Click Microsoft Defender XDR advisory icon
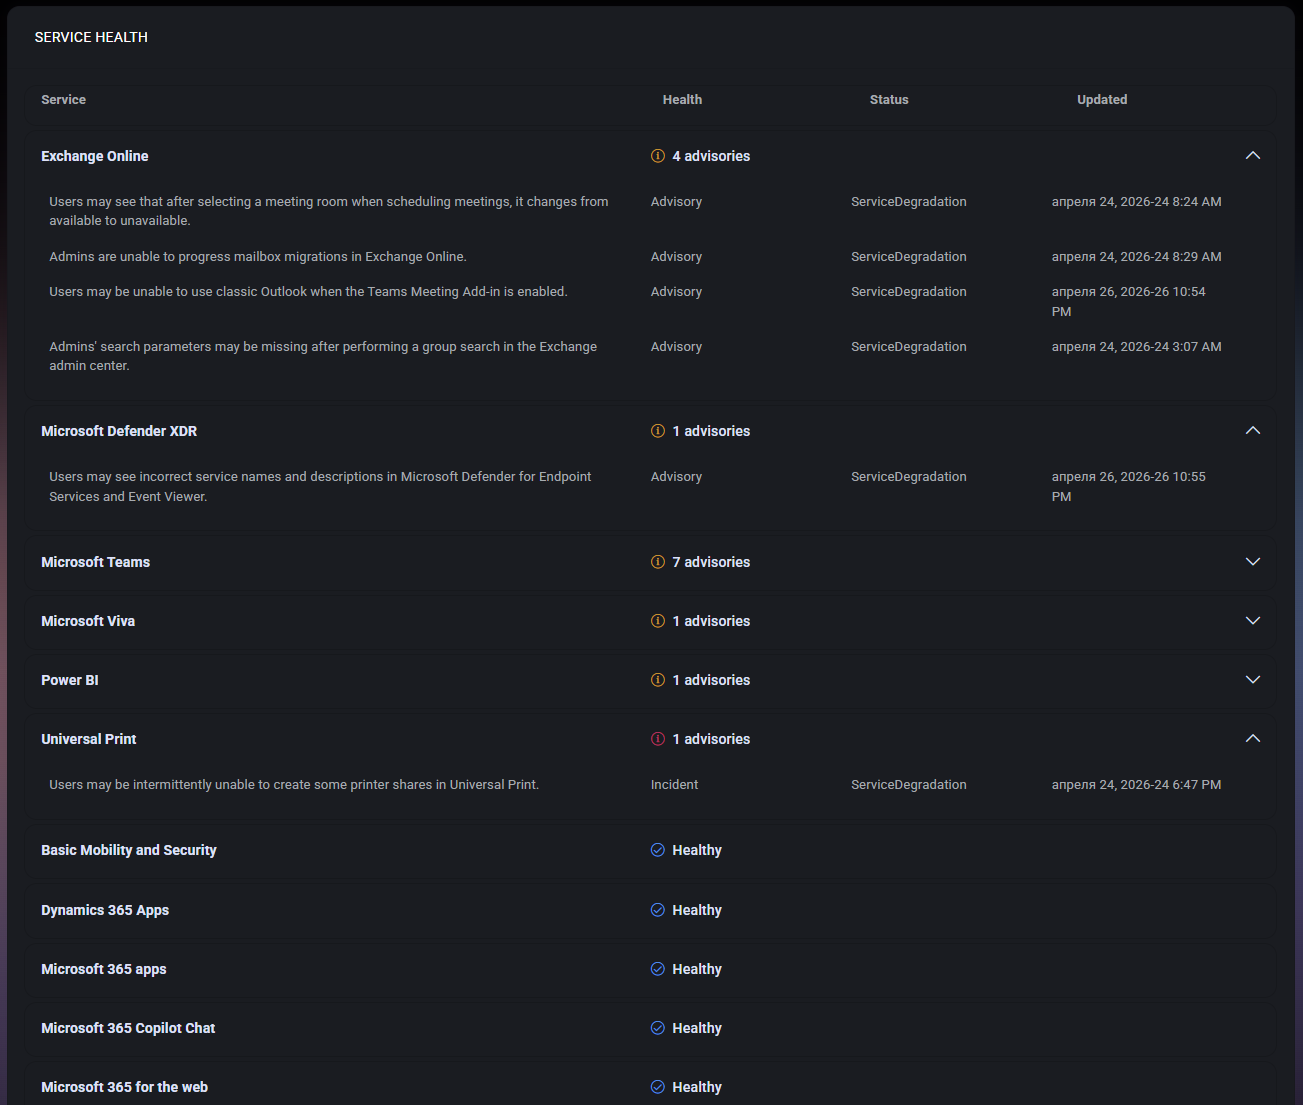 pyautogui.click(x=658, y=431)
